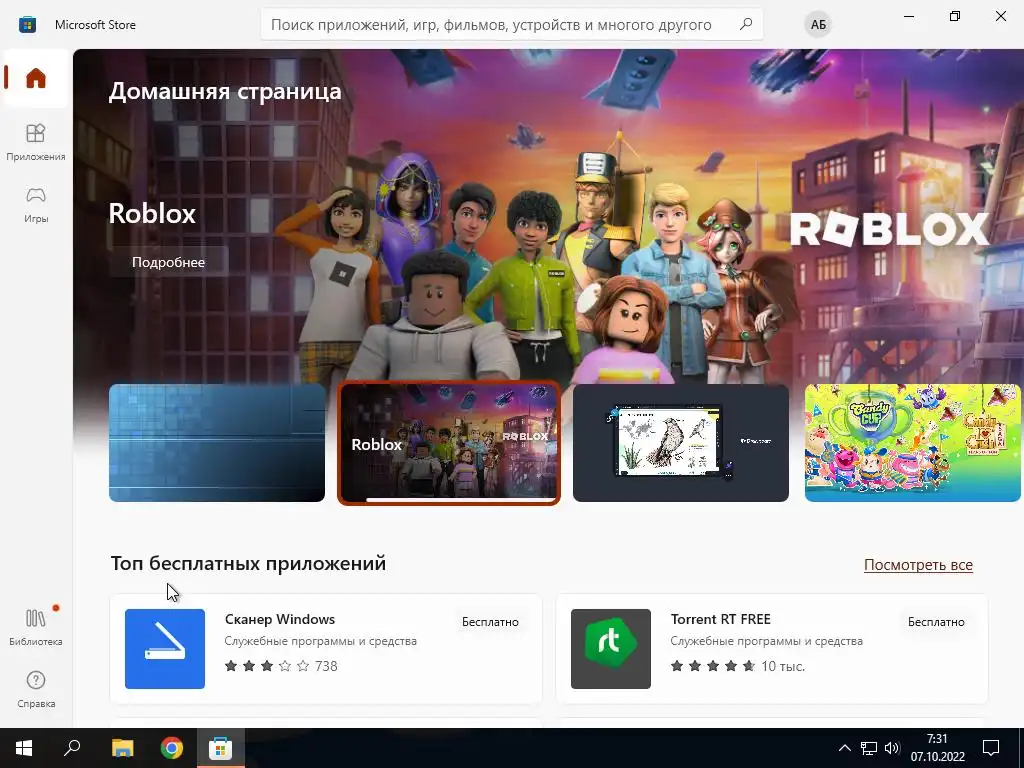This screenshot has width=1024, height=768.
Task: Launch Google Chrome from taskbar
Action: (172, 748)
